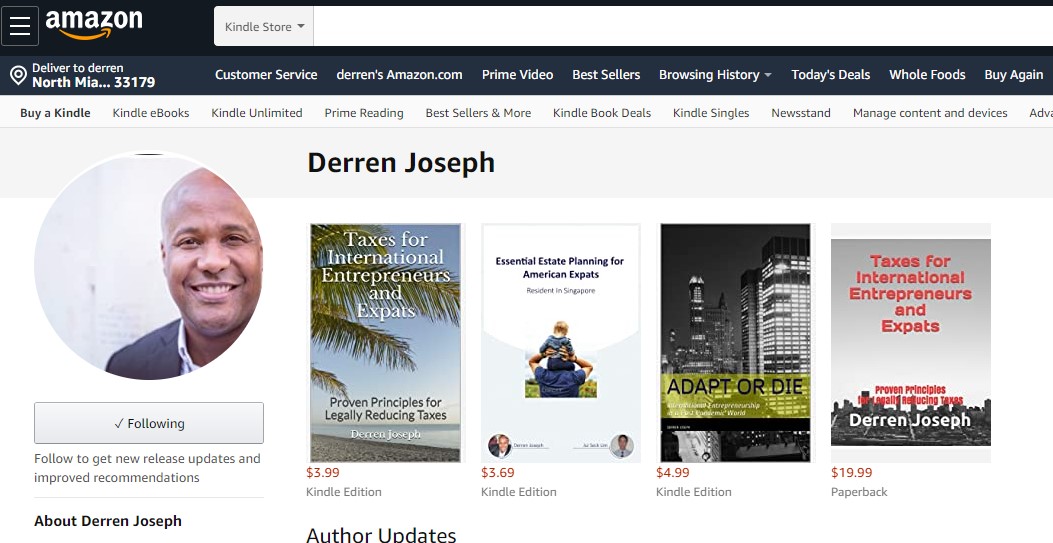Image resolution: width=1053 pixels, height=543 pixels.
Task: Open the hamburger menu icon
Action: tap(20, 26)
